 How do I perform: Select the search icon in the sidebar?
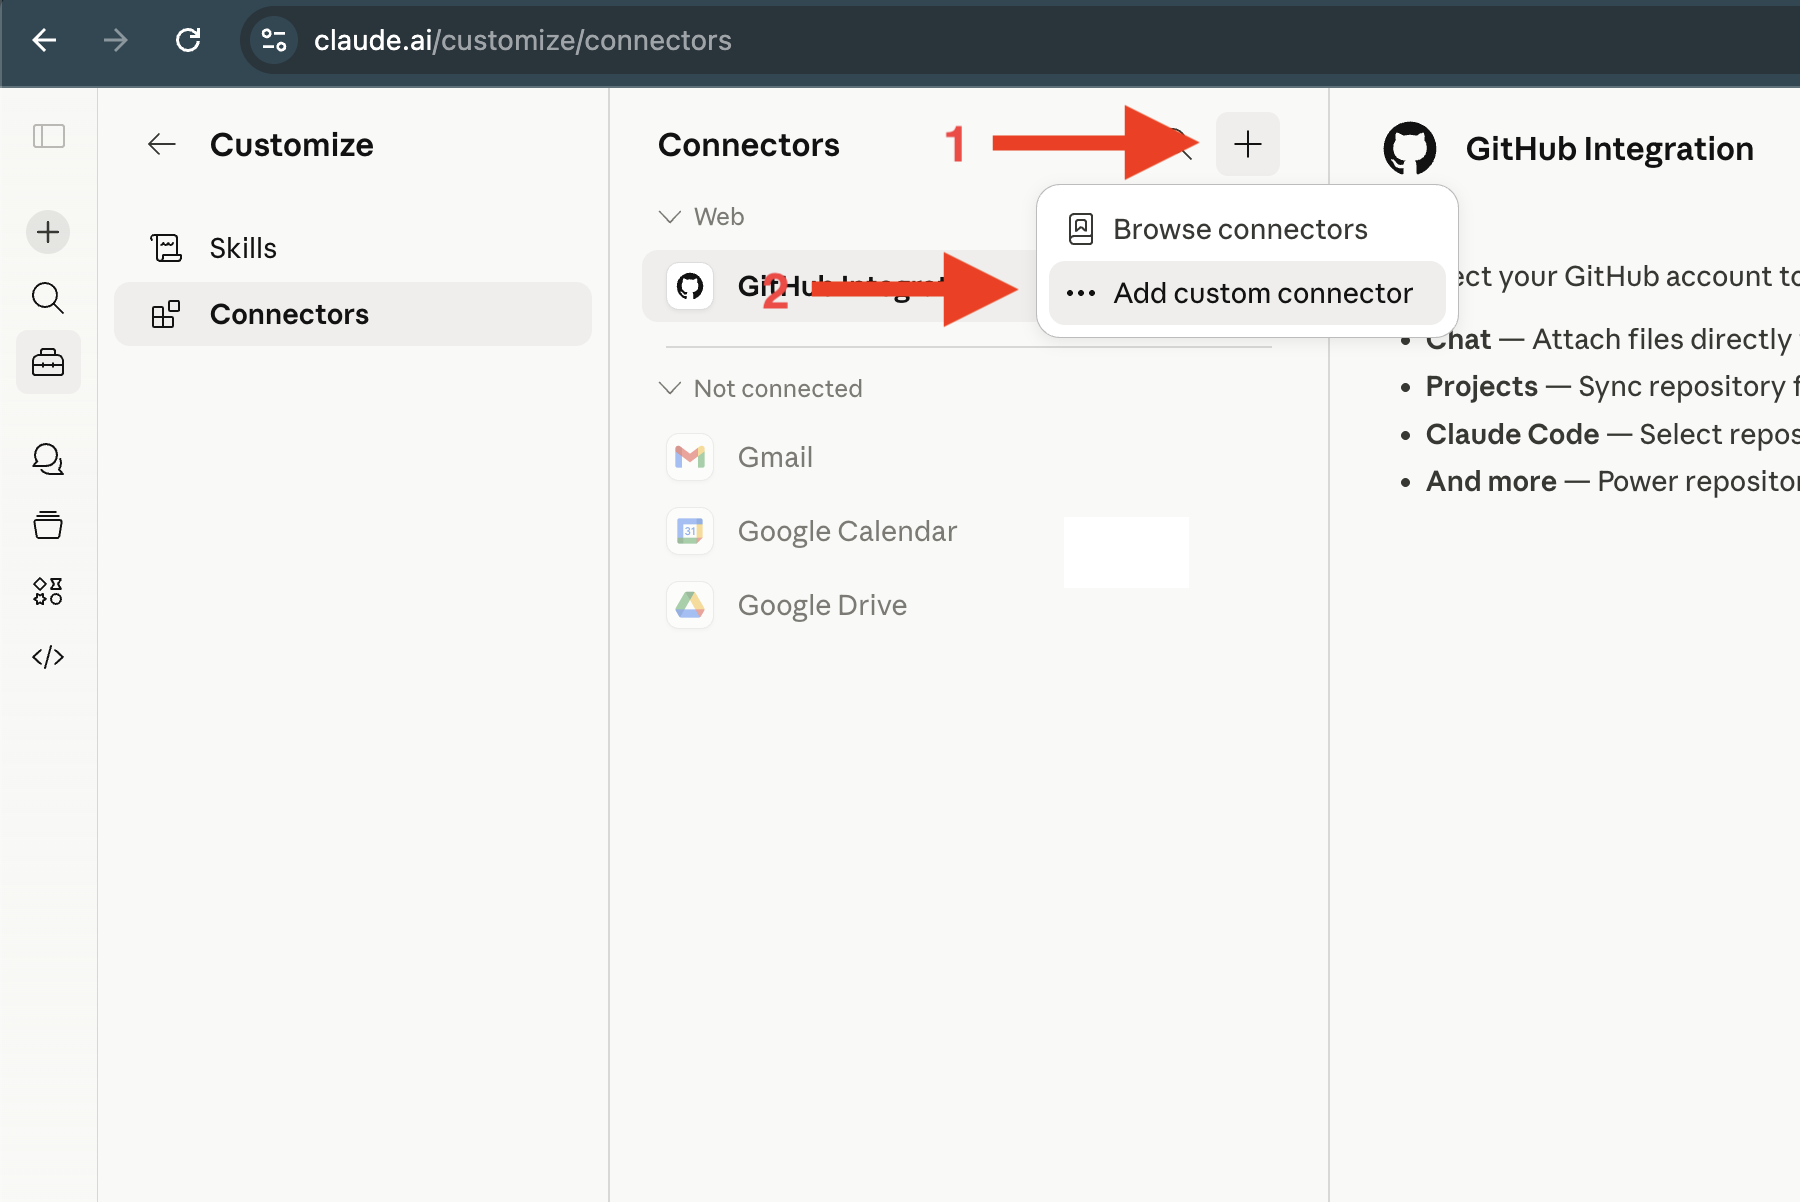[x=47, y=297]
